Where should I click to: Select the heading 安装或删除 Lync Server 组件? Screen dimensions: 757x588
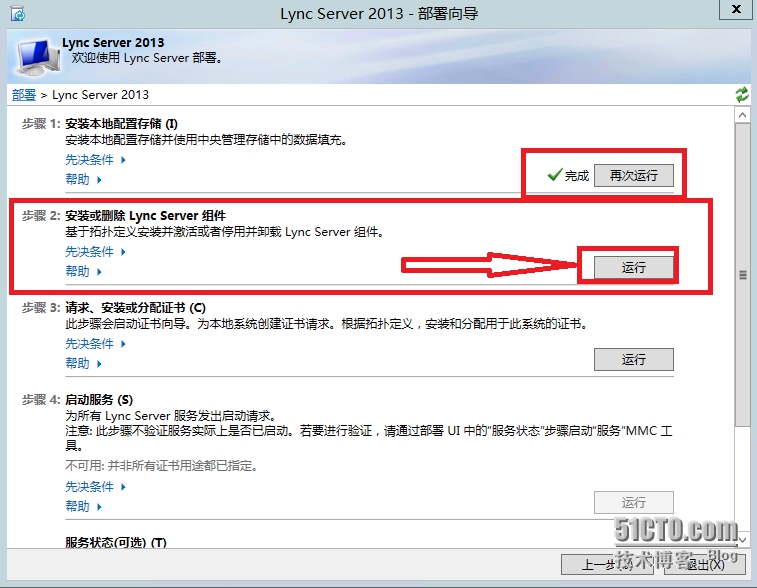coord(145,216)
